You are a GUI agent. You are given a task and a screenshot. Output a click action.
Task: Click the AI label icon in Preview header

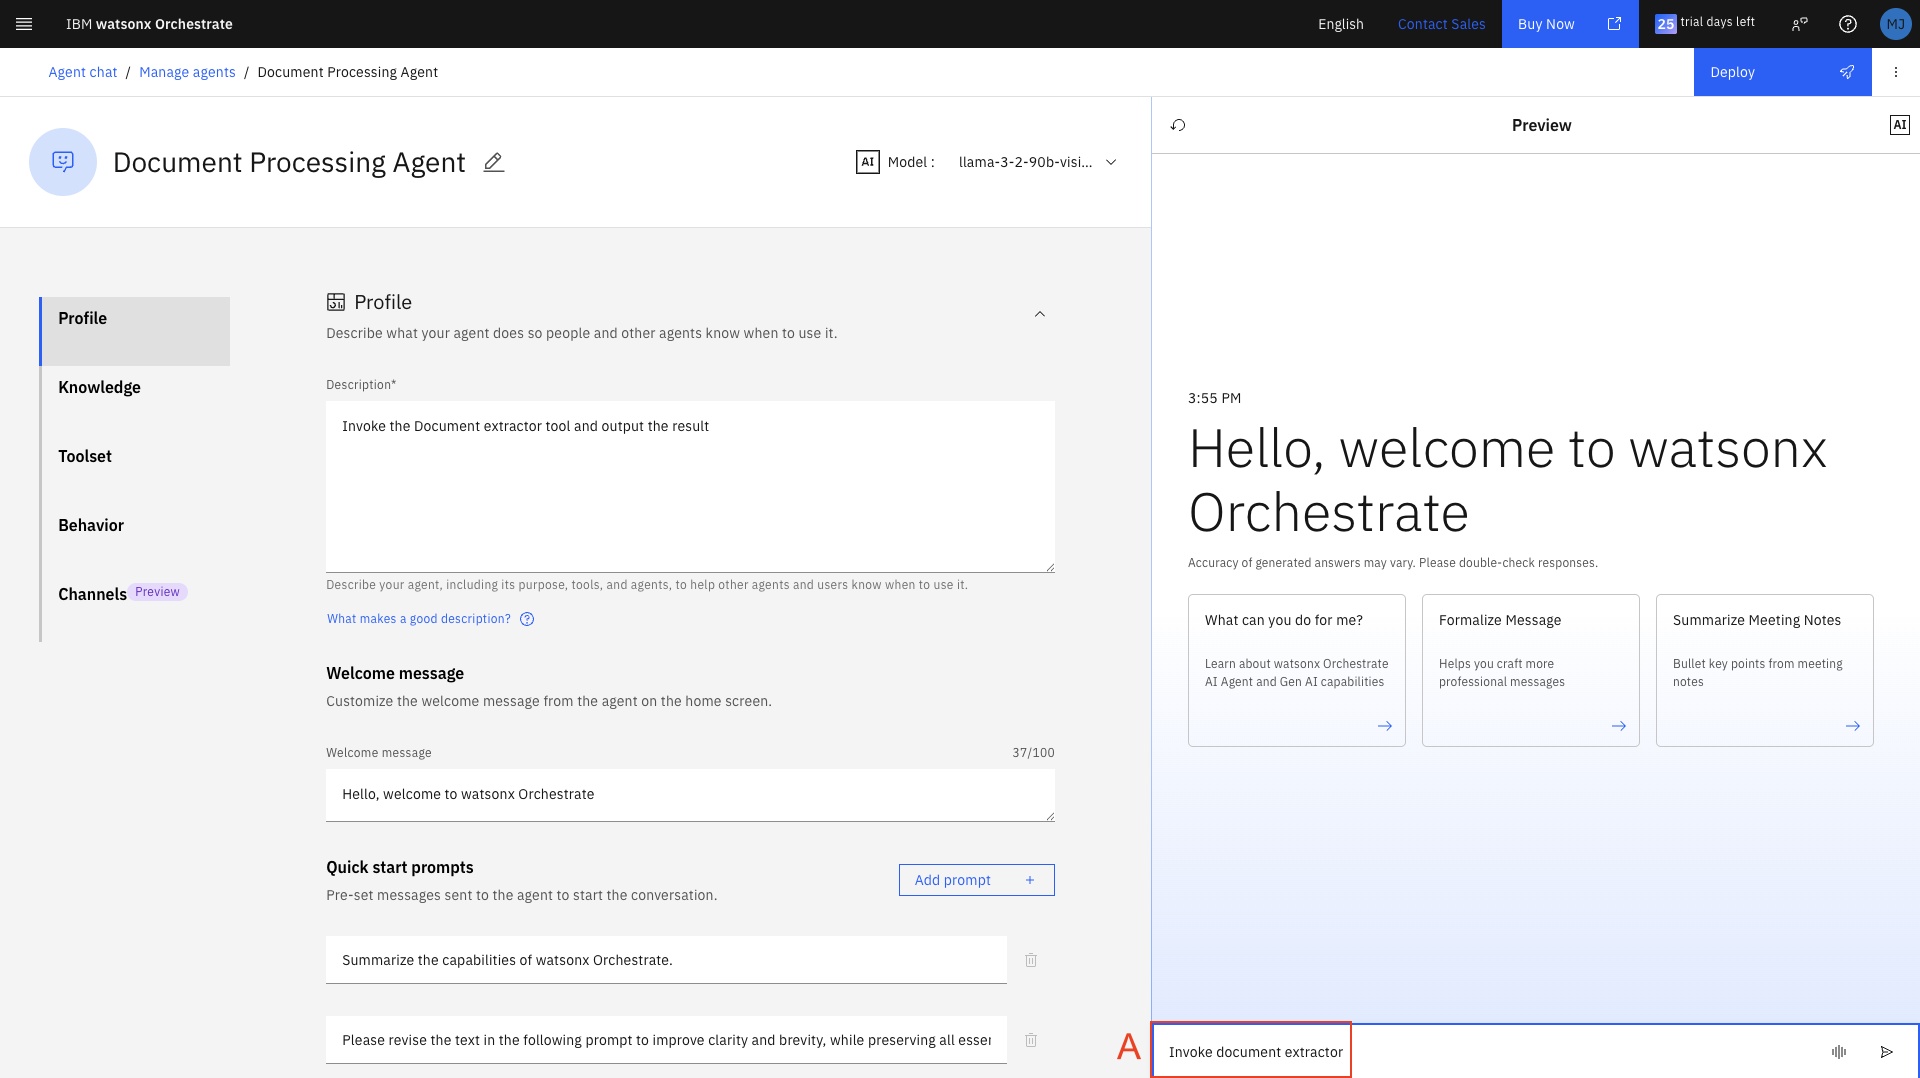1899,125
